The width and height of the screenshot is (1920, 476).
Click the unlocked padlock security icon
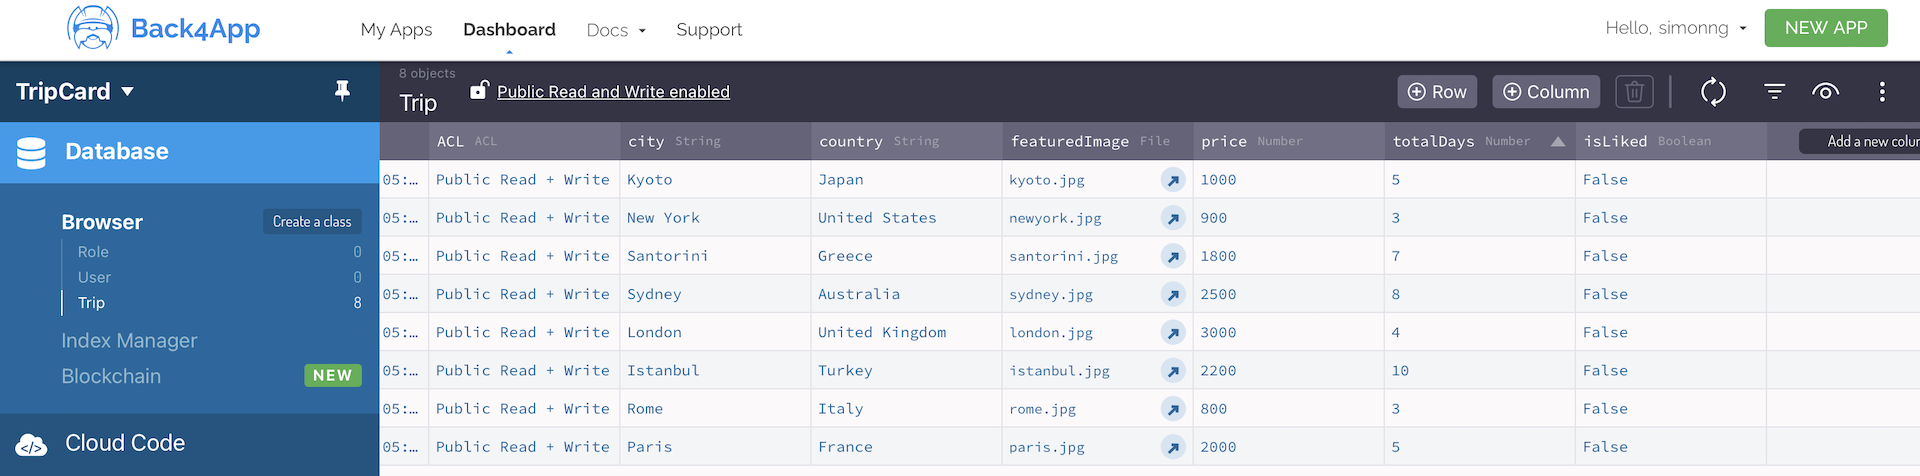point(479,90)
